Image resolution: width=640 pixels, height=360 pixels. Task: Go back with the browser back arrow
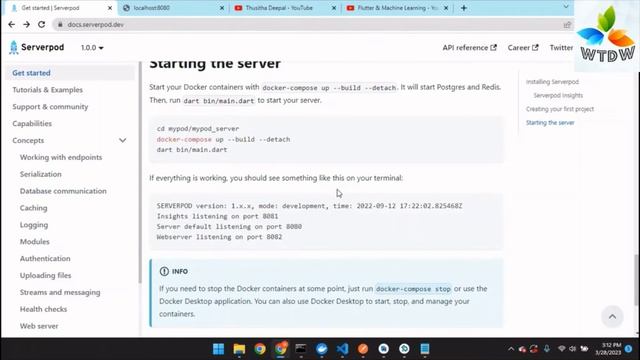point(11,24)
